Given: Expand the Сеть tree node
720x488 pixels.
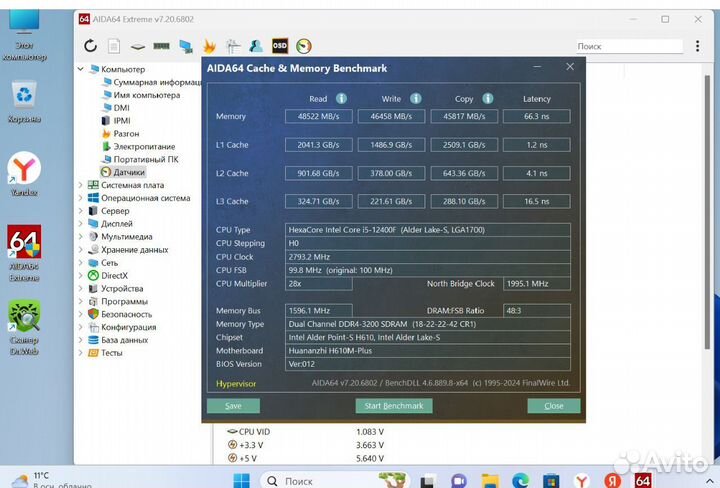Looking at the screenshot, I should [81, 263].
